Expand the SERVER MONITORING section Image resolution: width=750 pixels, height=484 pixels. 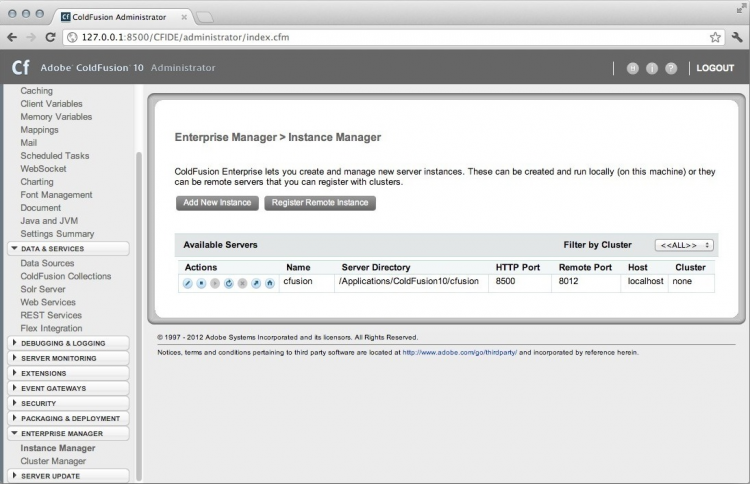[x=68, y=358]
